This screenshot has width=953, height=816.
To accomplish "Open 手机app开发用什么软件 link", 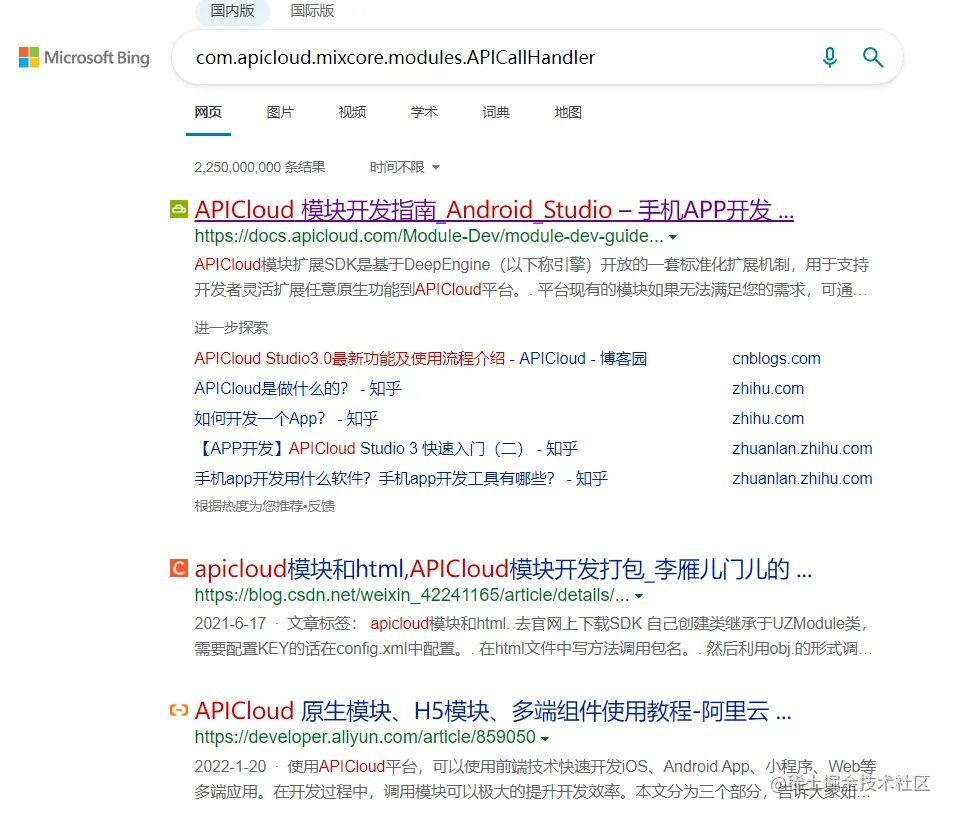I will point(401,479).
